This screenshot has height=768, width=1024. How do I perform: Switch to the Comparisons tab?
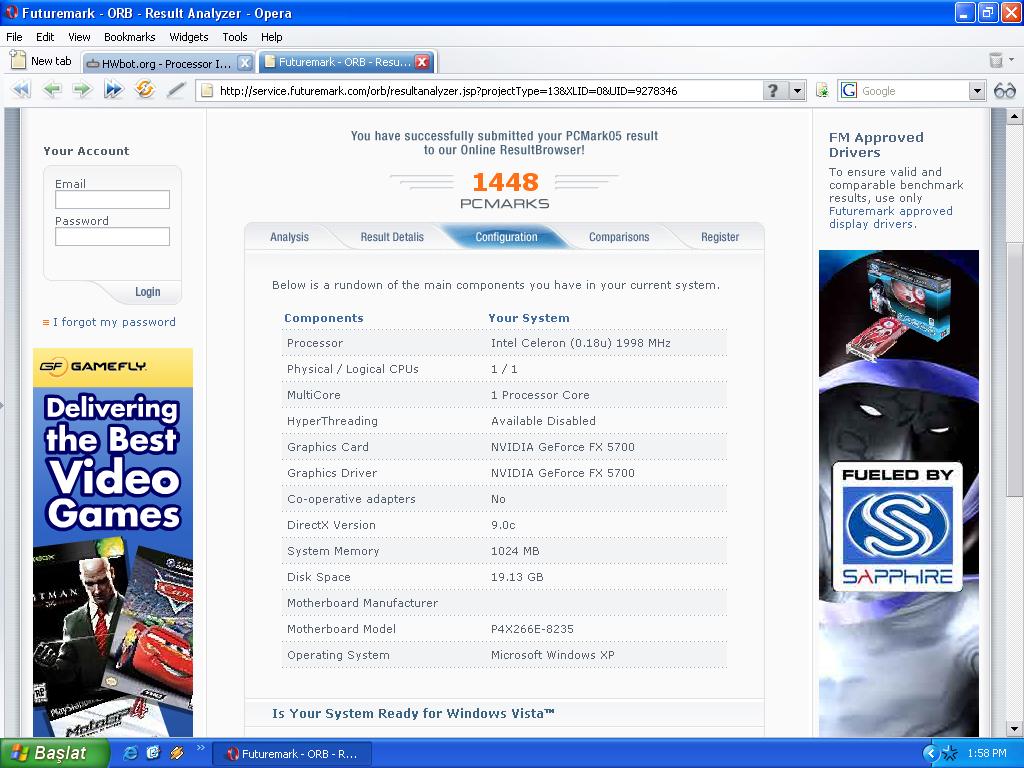619,237
